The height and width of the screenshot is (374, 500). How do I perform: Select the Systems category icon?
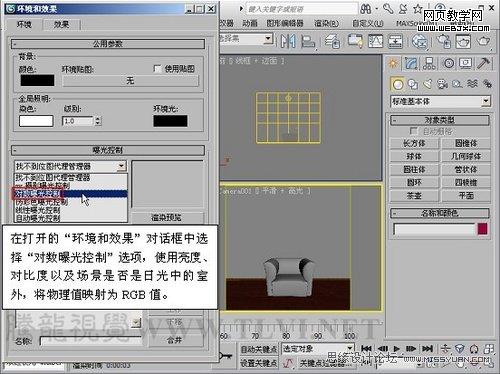pos(487,84)
